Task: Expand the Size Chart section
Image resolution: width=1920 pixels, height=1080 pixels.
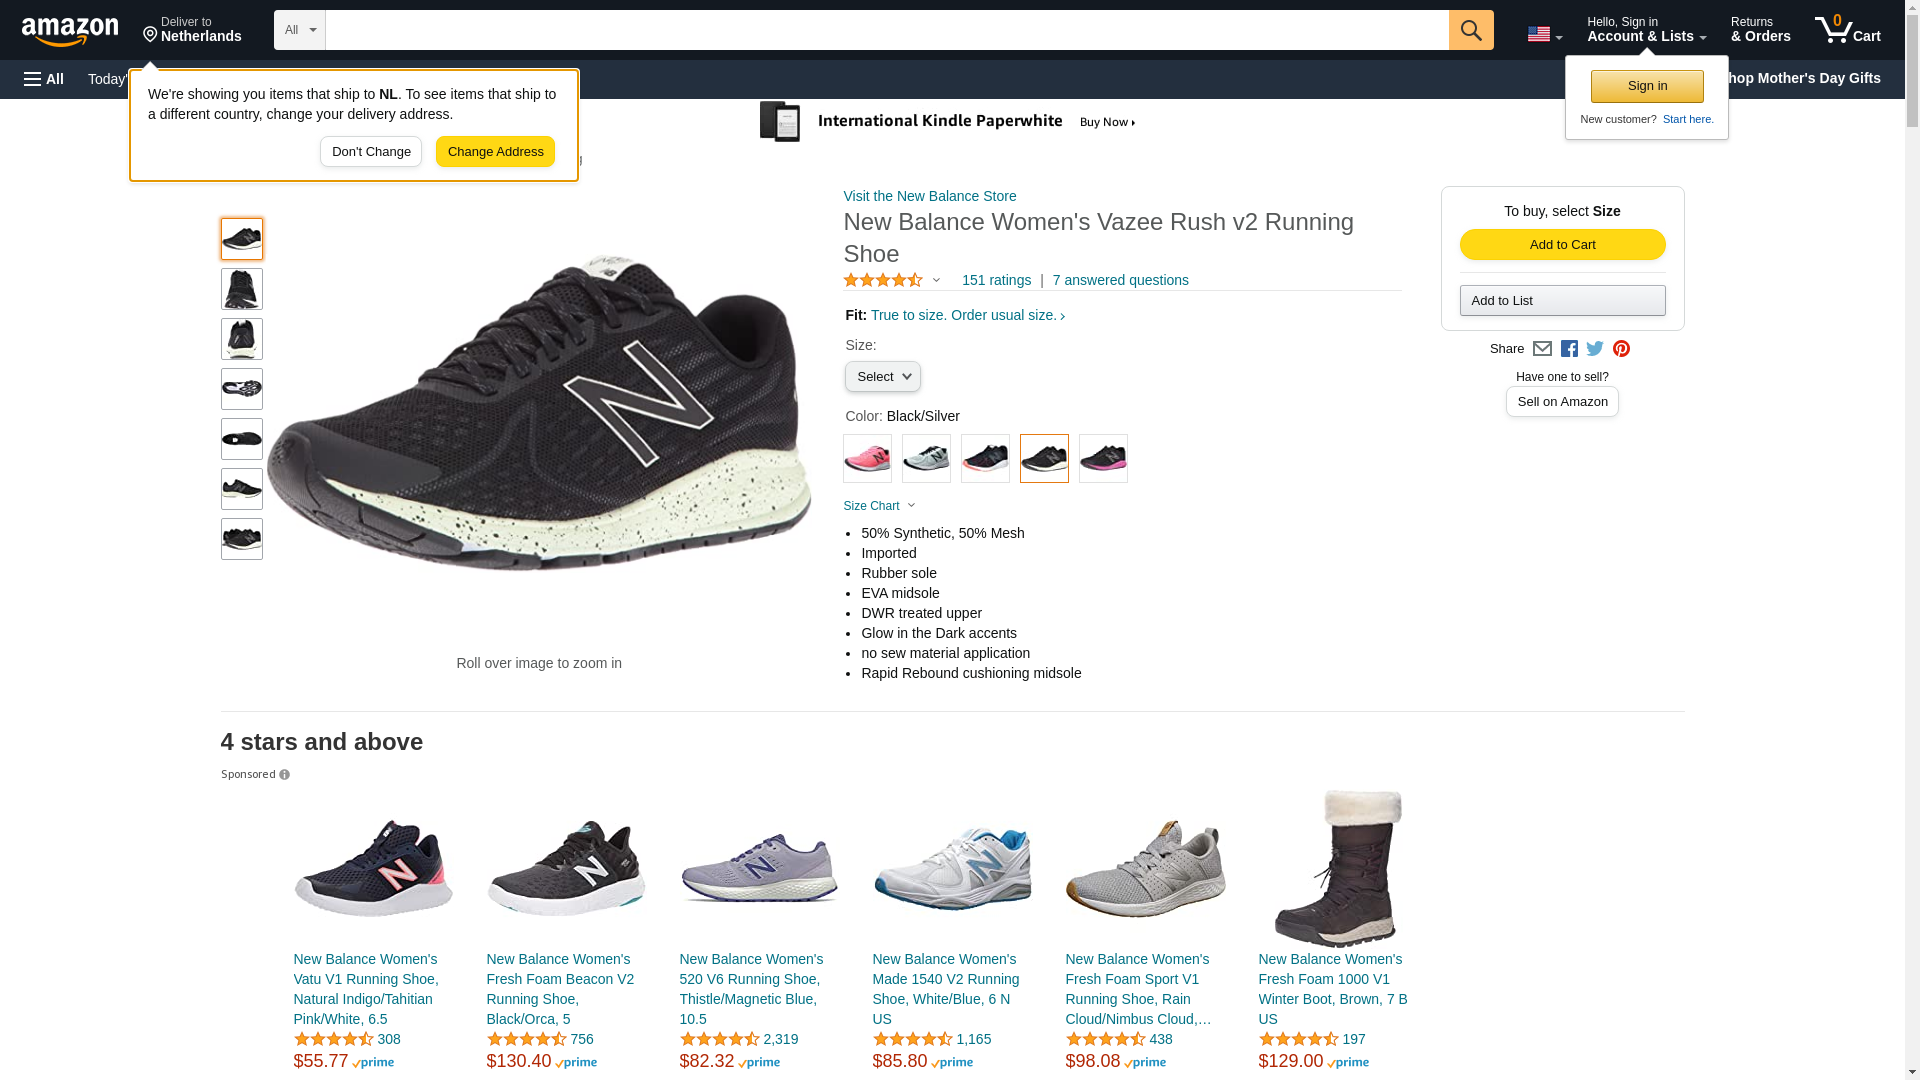Action: [879, 506]
